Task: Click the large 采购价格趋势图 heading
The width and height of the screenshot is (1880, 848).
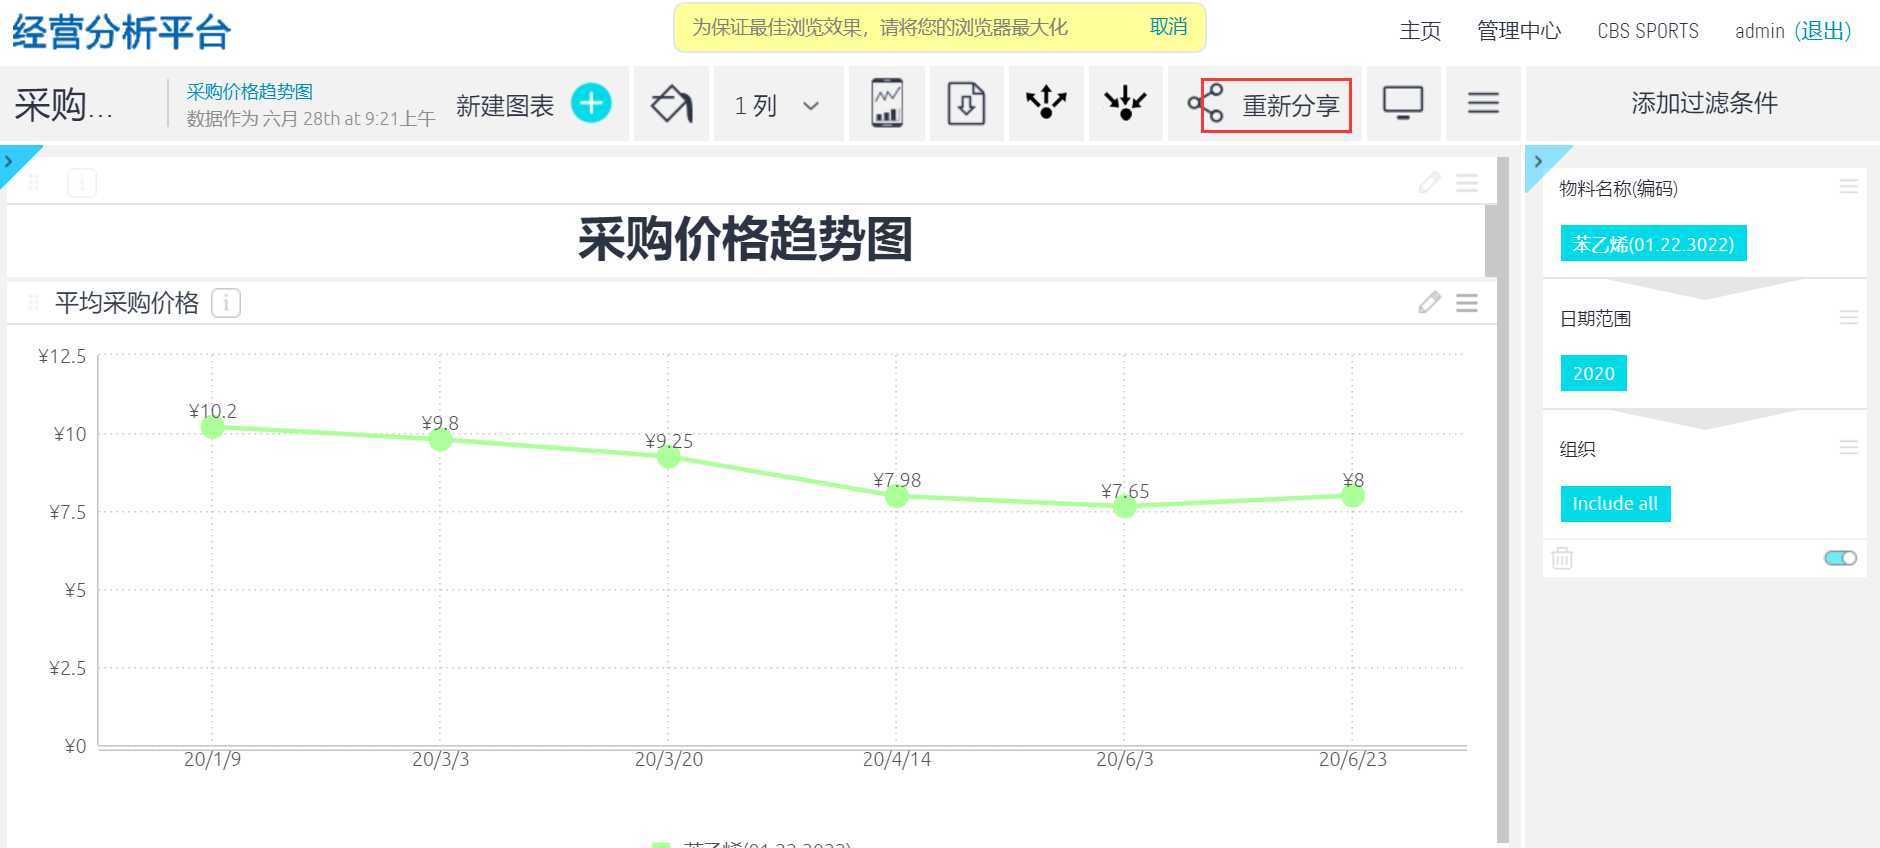Action: [745, 239]
